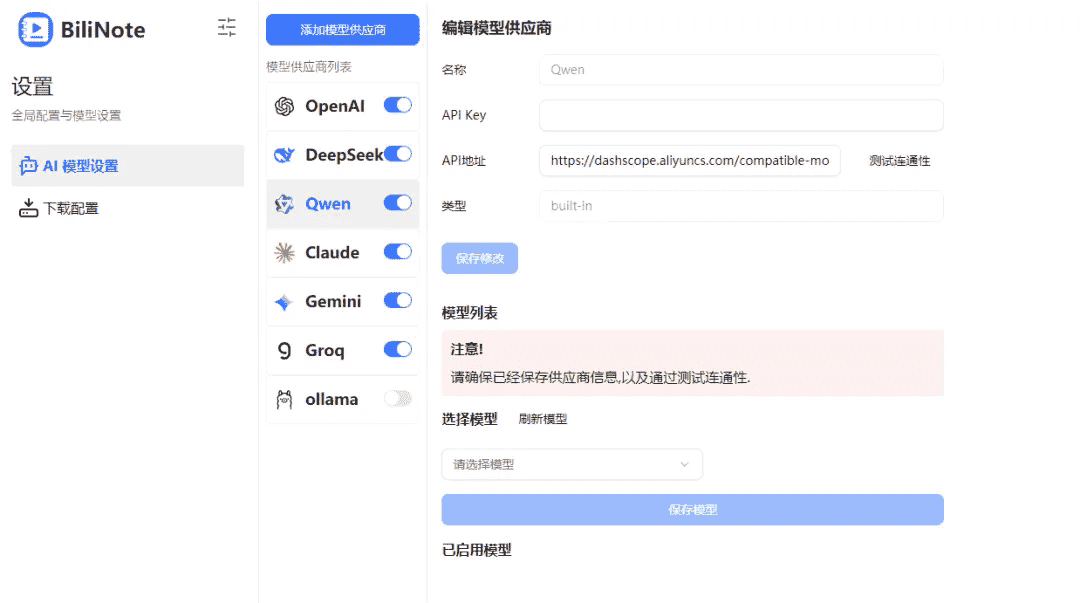Viewport: 1080px width, 603px height.
Task: Click the OpenAI provider logo icon
Action: (x=284, y=106)
